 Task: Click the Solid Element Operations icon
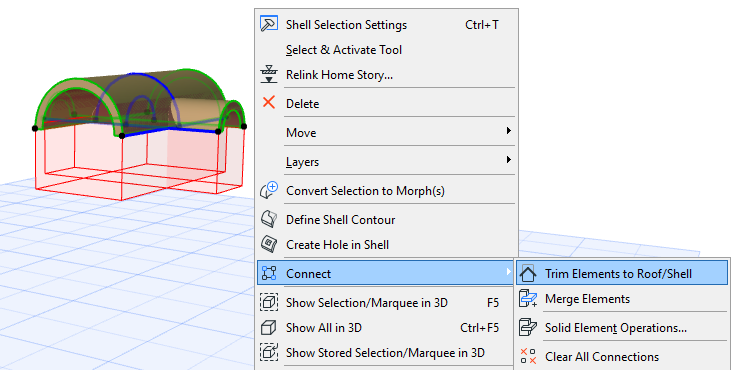click(x=528, y=328)
